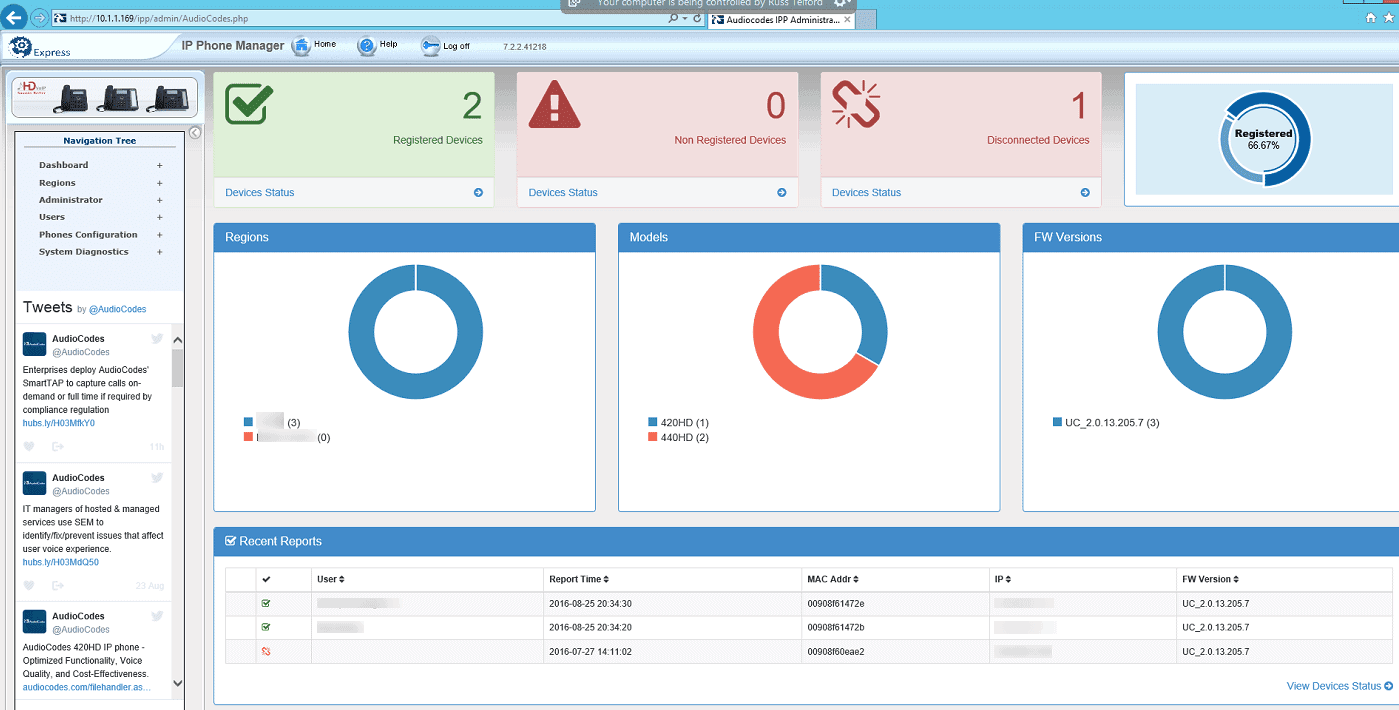Click the phone models banner image
Viewport: 1399px width, 710px height.
104,98
